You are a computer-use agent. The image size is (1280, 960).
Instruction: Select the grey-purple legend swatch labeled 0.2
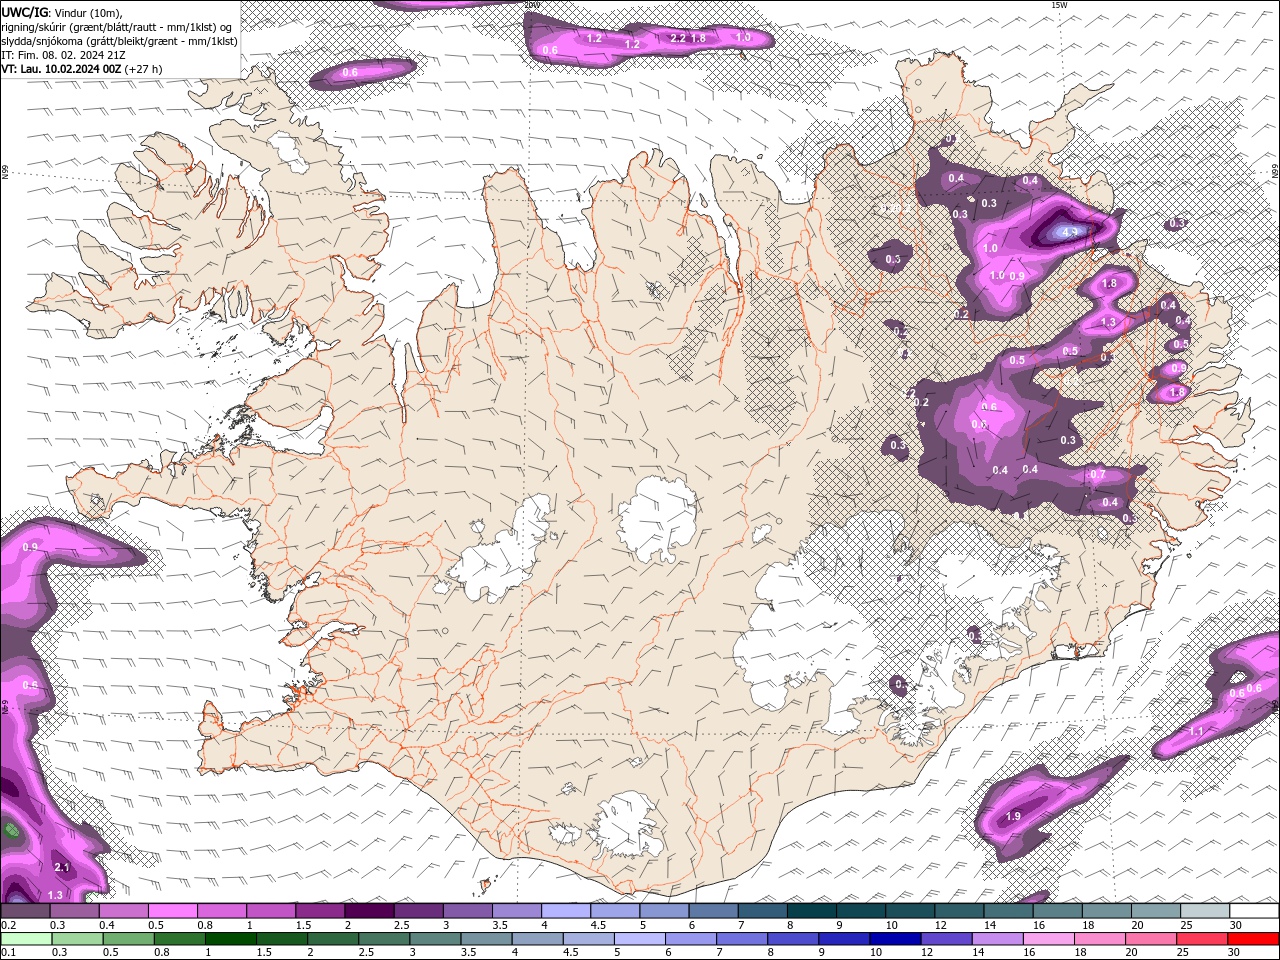25,911
